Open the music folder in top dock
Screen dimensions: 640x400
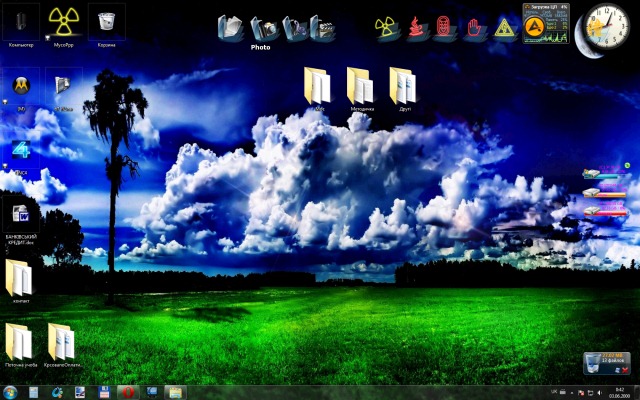coord(294,29)
